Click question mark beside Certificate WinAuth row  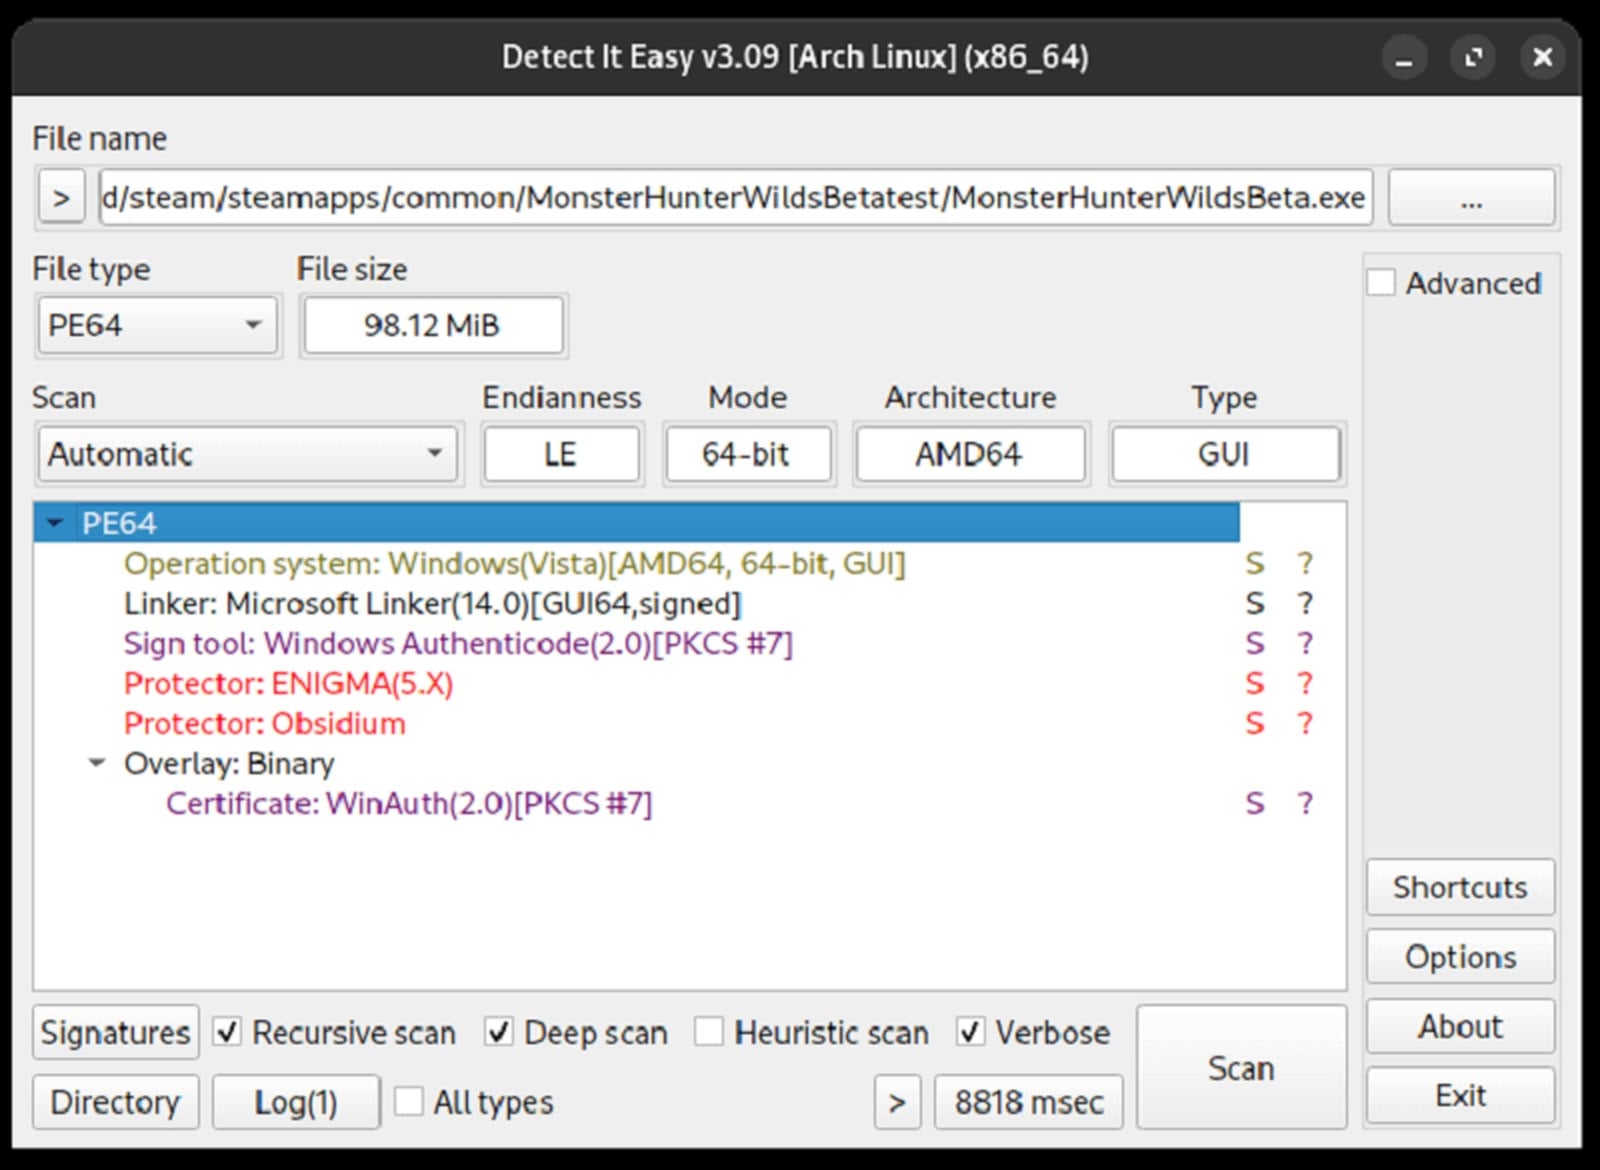pyautogui.click(x=1304, y=804)
